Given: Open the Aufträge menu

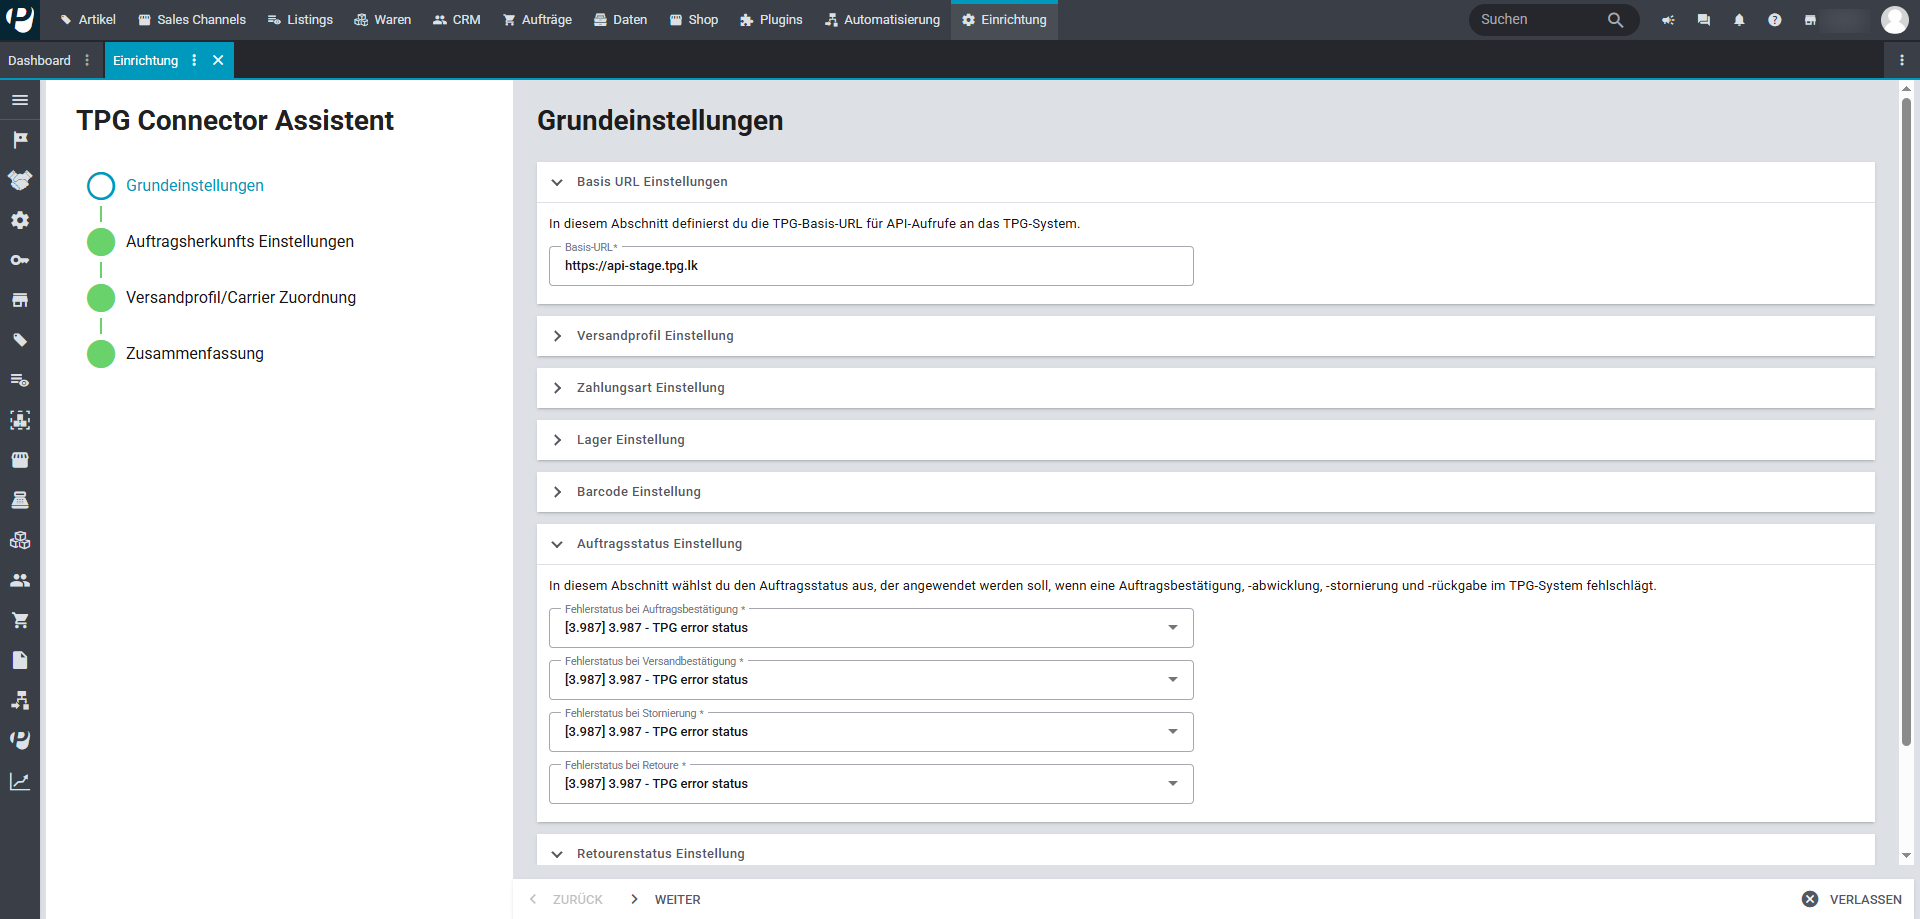Looking at the screenshot, I should pyautogui.click(x=537, y=20).
